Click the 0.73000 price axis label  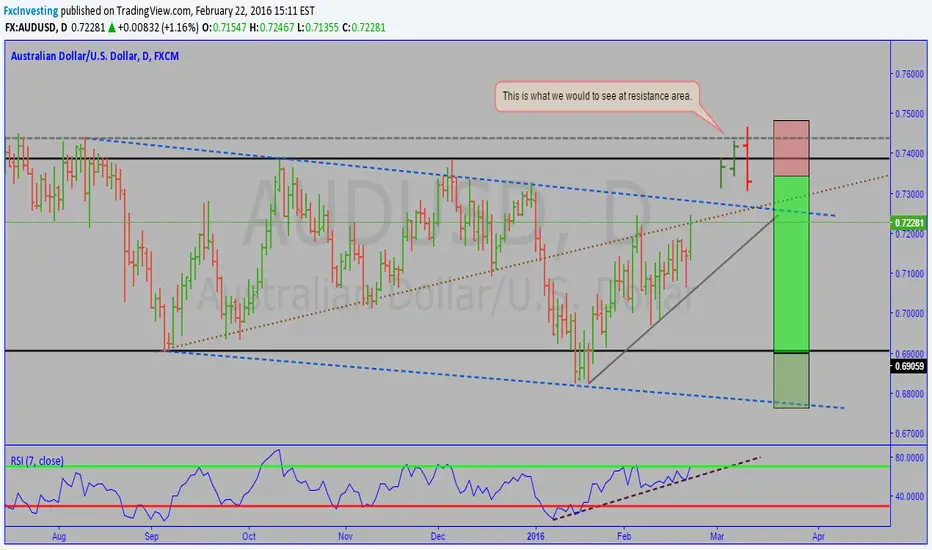(x=909, y=194)
